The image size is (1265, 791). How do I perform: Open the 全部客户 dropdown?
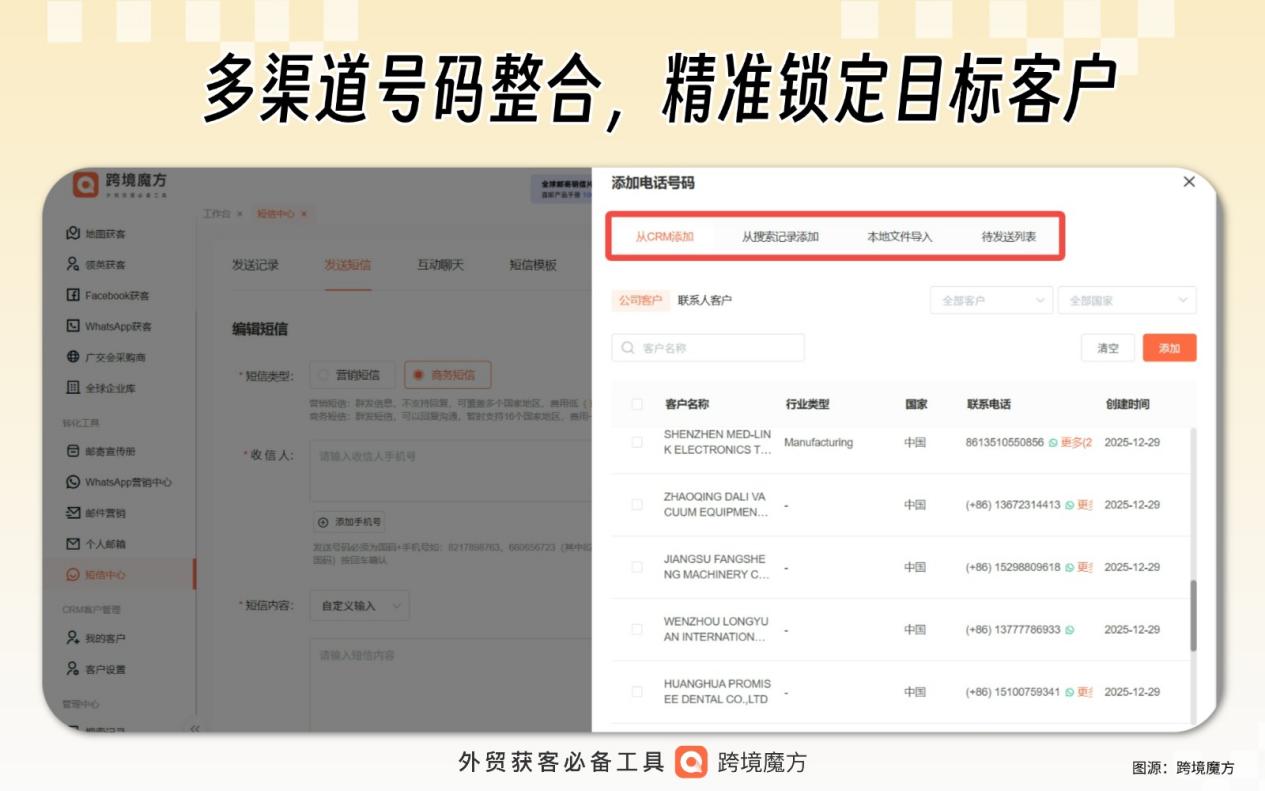pos(989,299)
